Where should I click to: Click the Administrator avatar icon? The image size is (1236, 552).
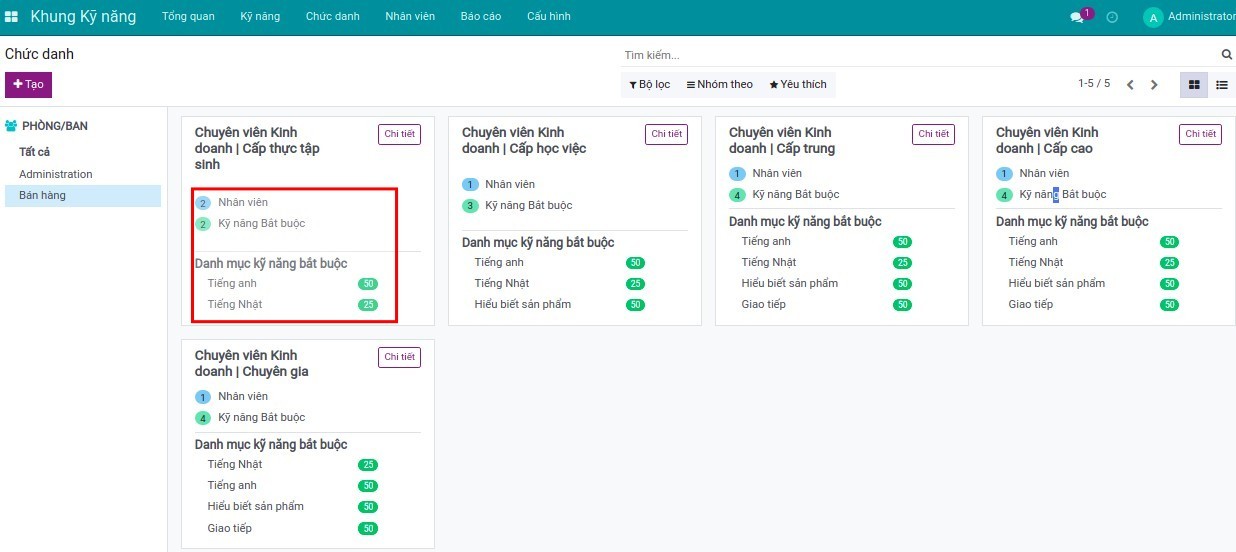tap(1153, 17)
